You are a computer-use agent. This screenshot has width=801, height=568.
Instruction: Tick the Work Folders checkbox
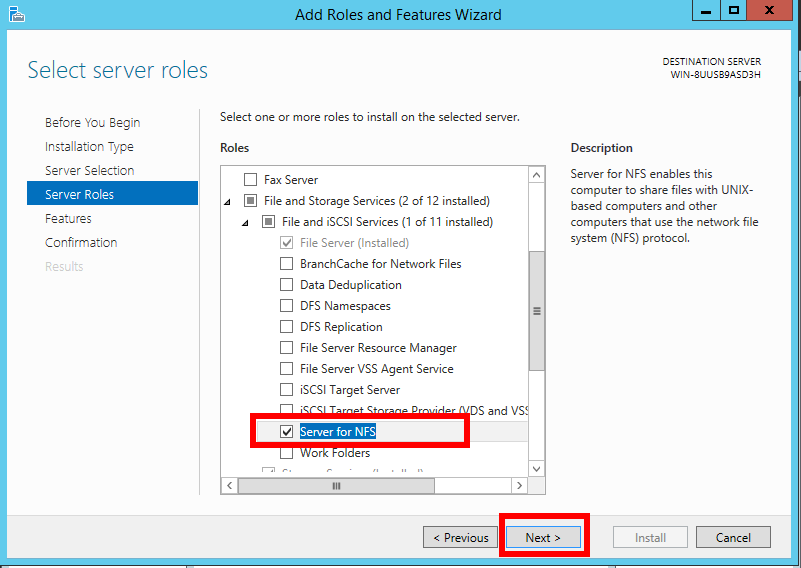pyautogui.click(x=287, y=453)
